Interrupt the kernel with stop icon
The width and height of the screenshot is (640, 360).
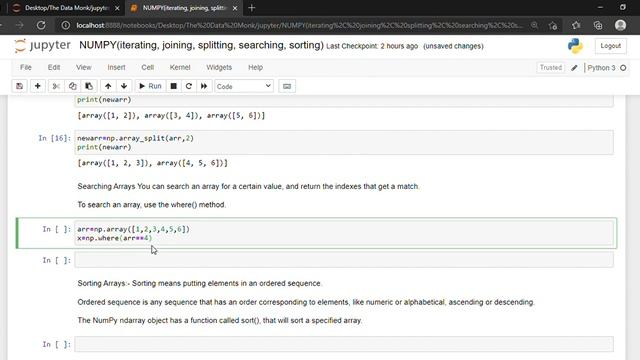point(173,86)
